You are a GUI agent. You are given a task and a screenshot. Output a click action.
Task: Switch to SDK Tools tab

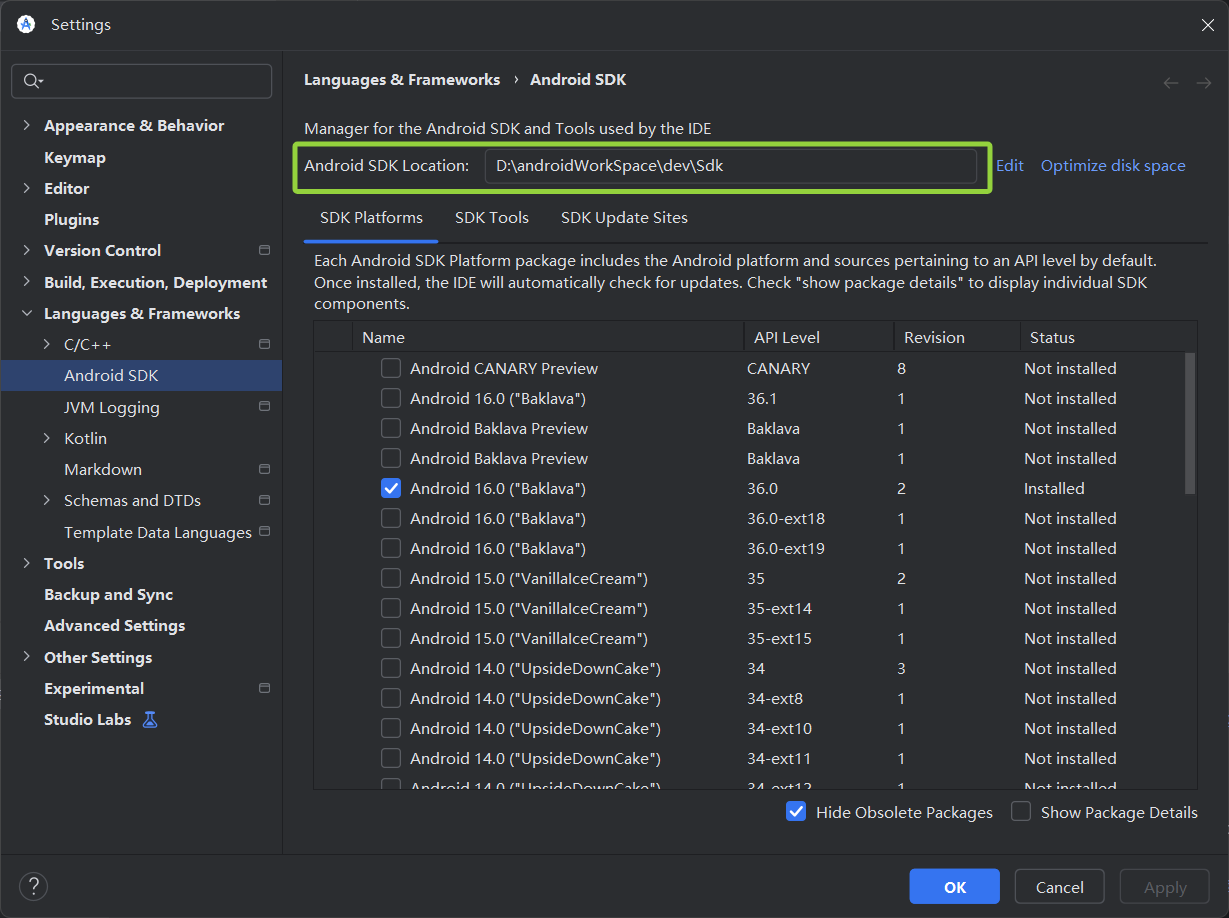(492, 217)
